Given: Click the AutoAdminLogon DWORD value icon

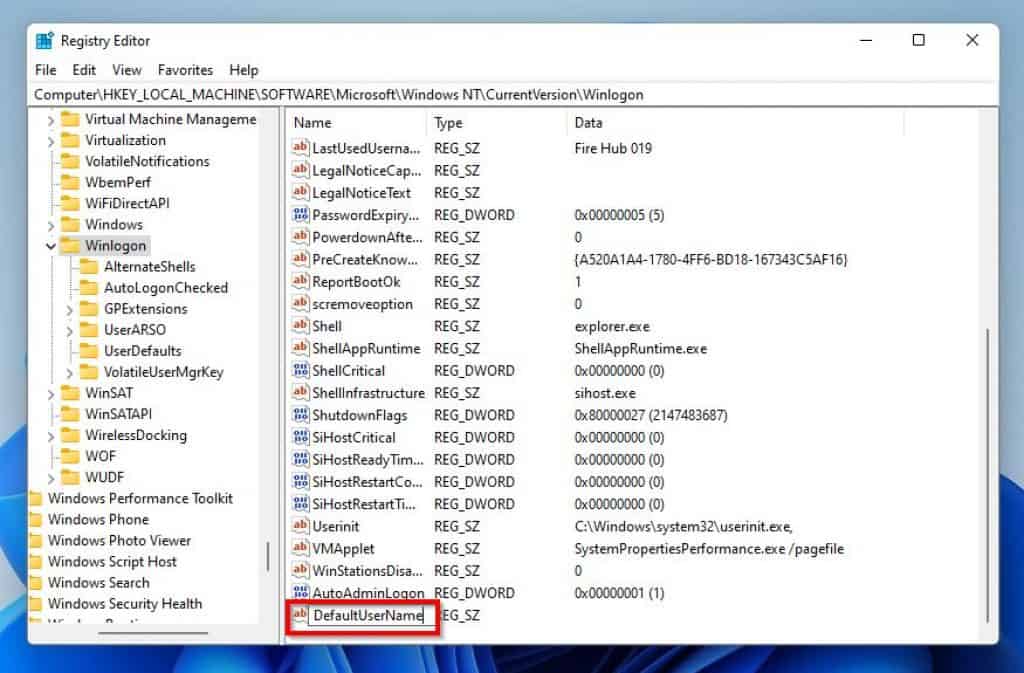Looking at the screenshot, I should click(x=300, y=592).
